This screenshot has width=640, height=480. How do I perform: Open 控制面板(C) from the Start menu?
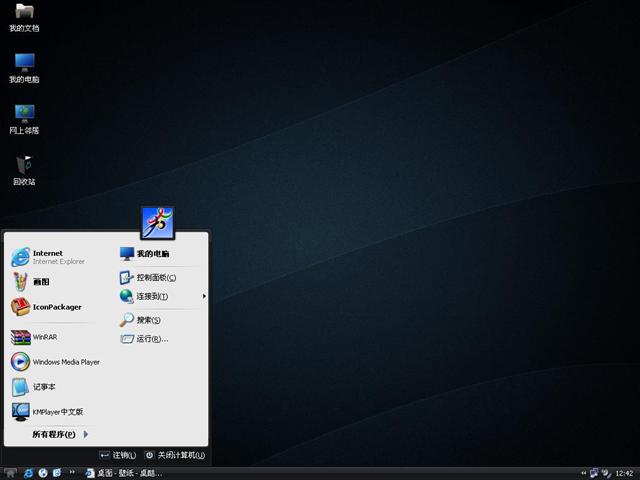pyautogui.click(x=155, y=277)
